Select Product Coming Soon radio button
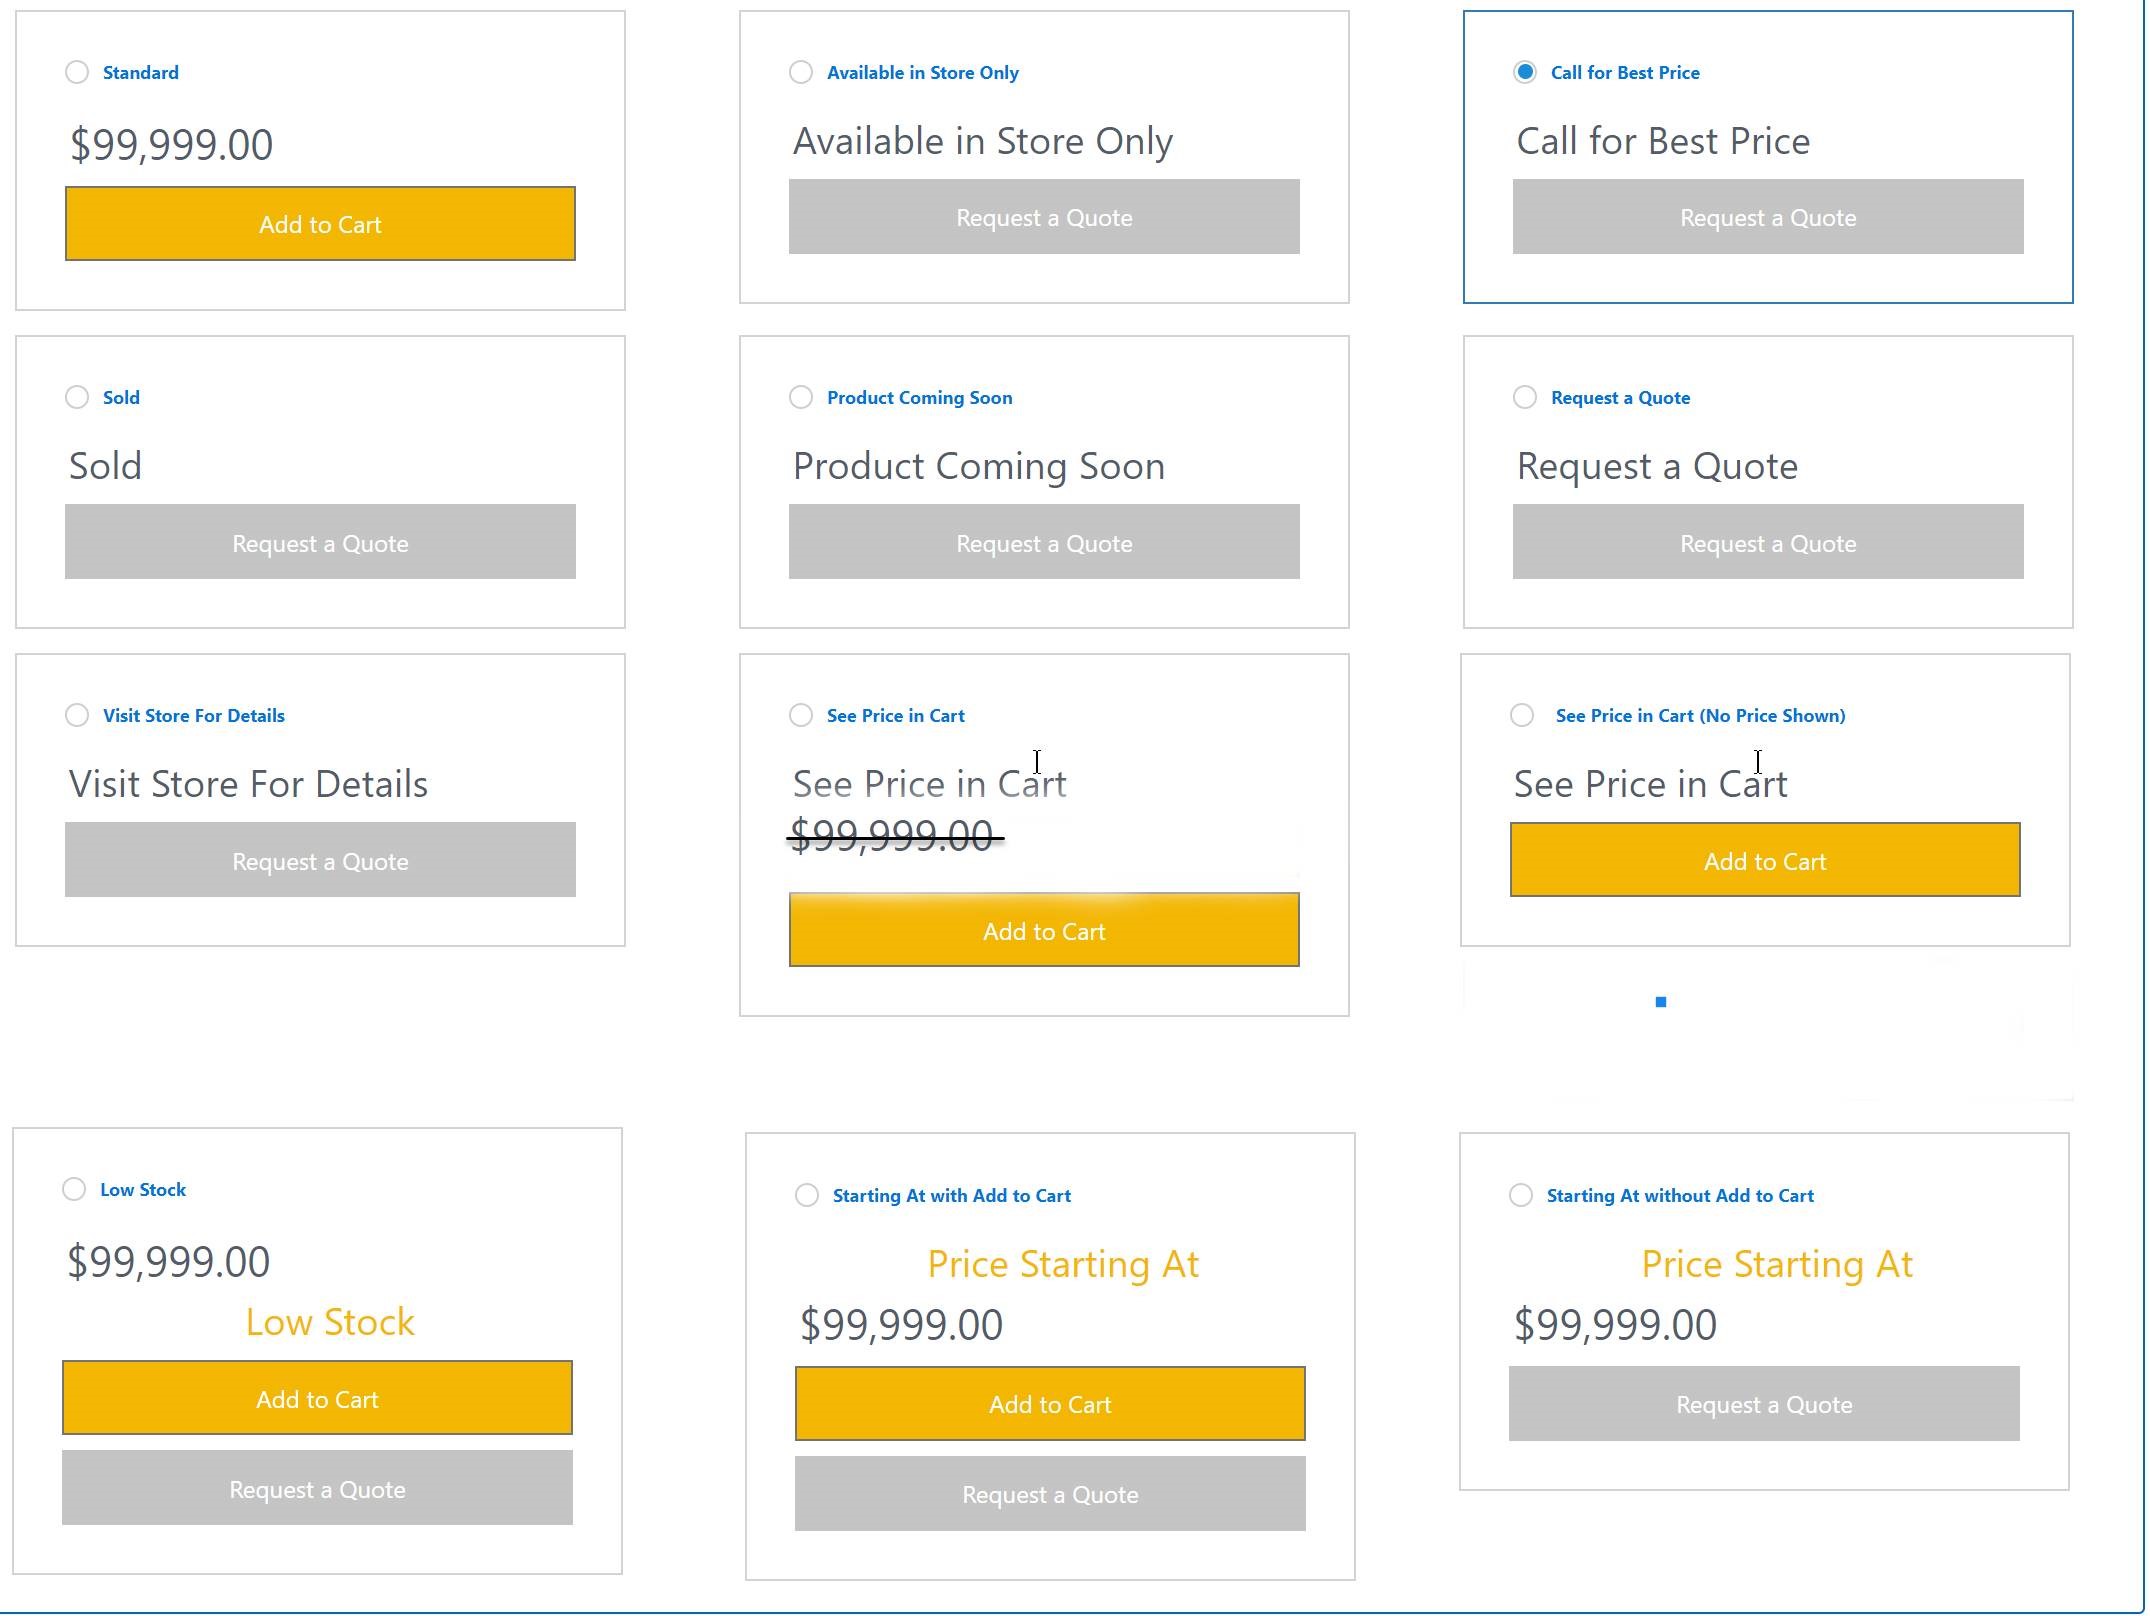 [801, 397]
